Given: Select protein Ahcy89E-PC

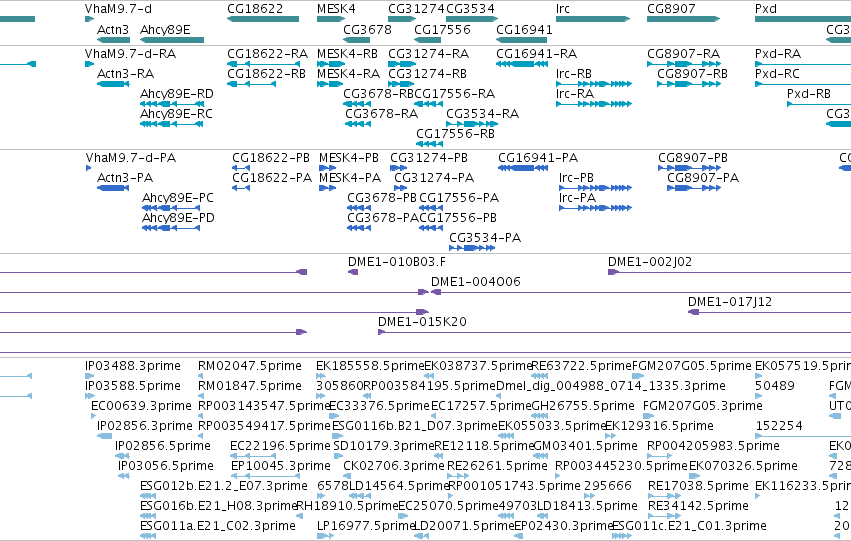Looking at the screenshot, I should click(171, 208).
